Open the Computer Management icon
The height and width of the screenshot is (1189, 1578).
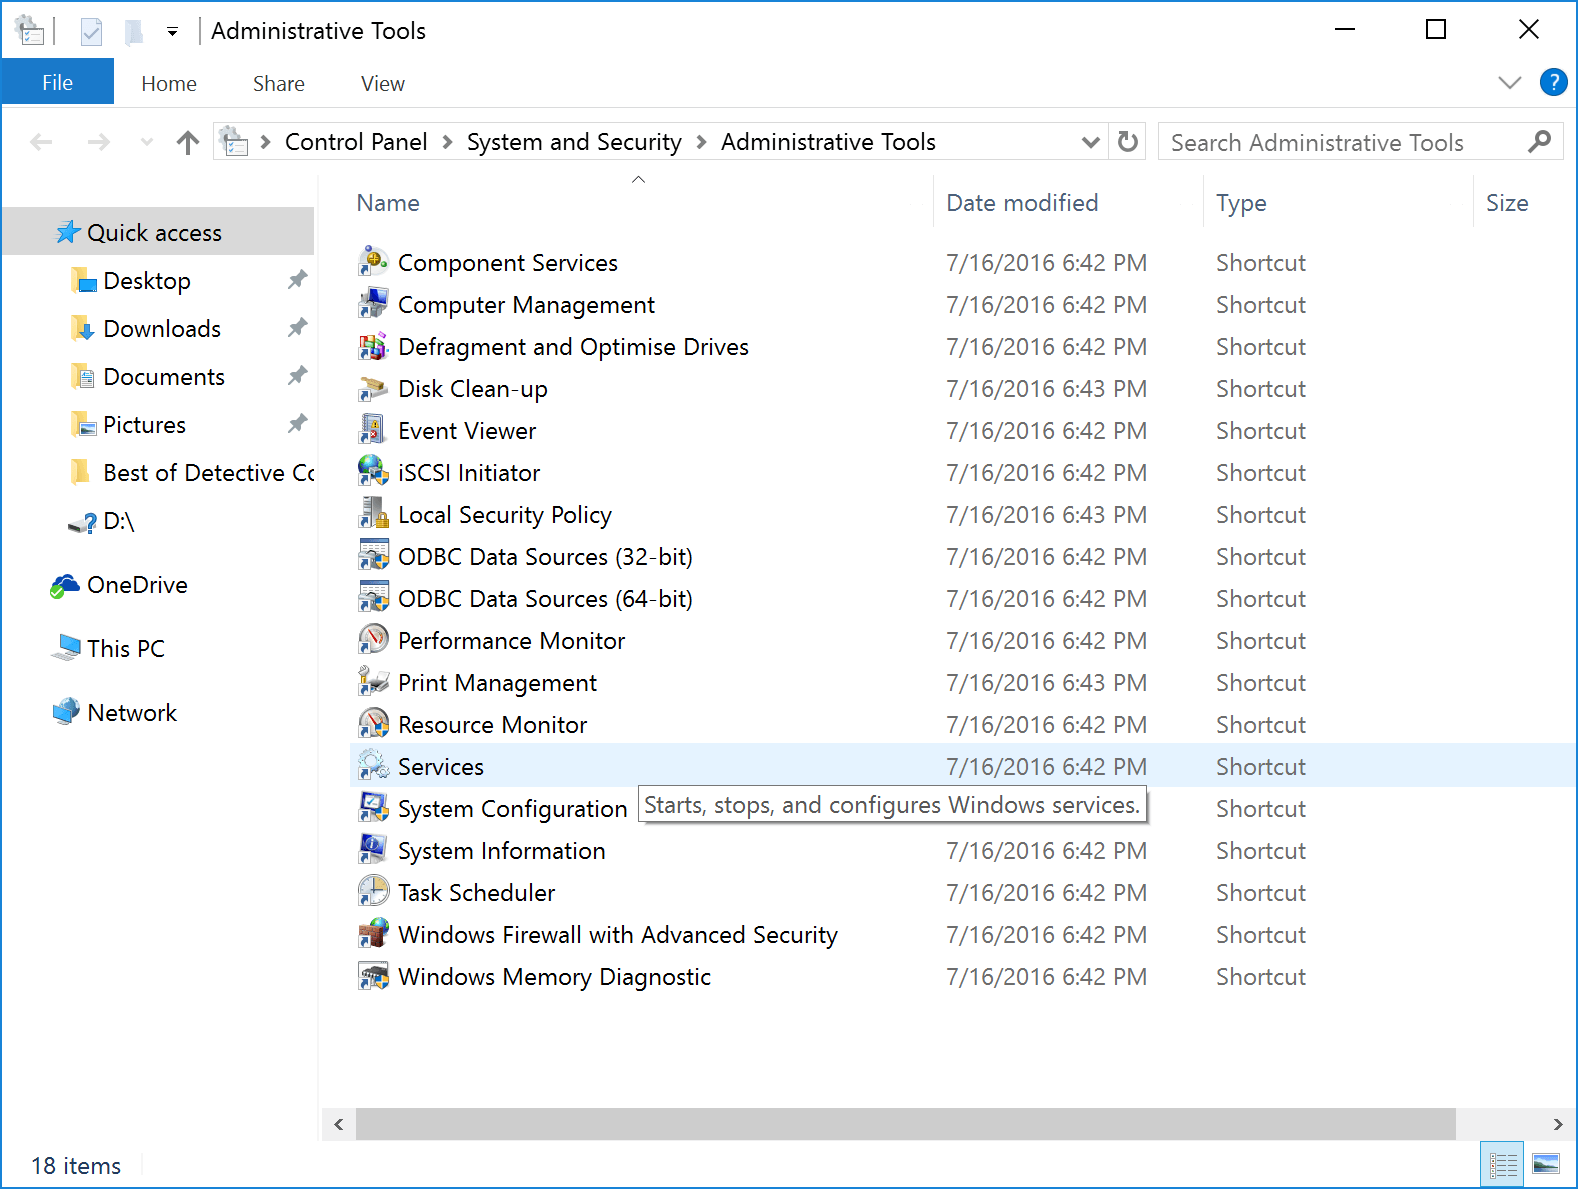[373, 304]
